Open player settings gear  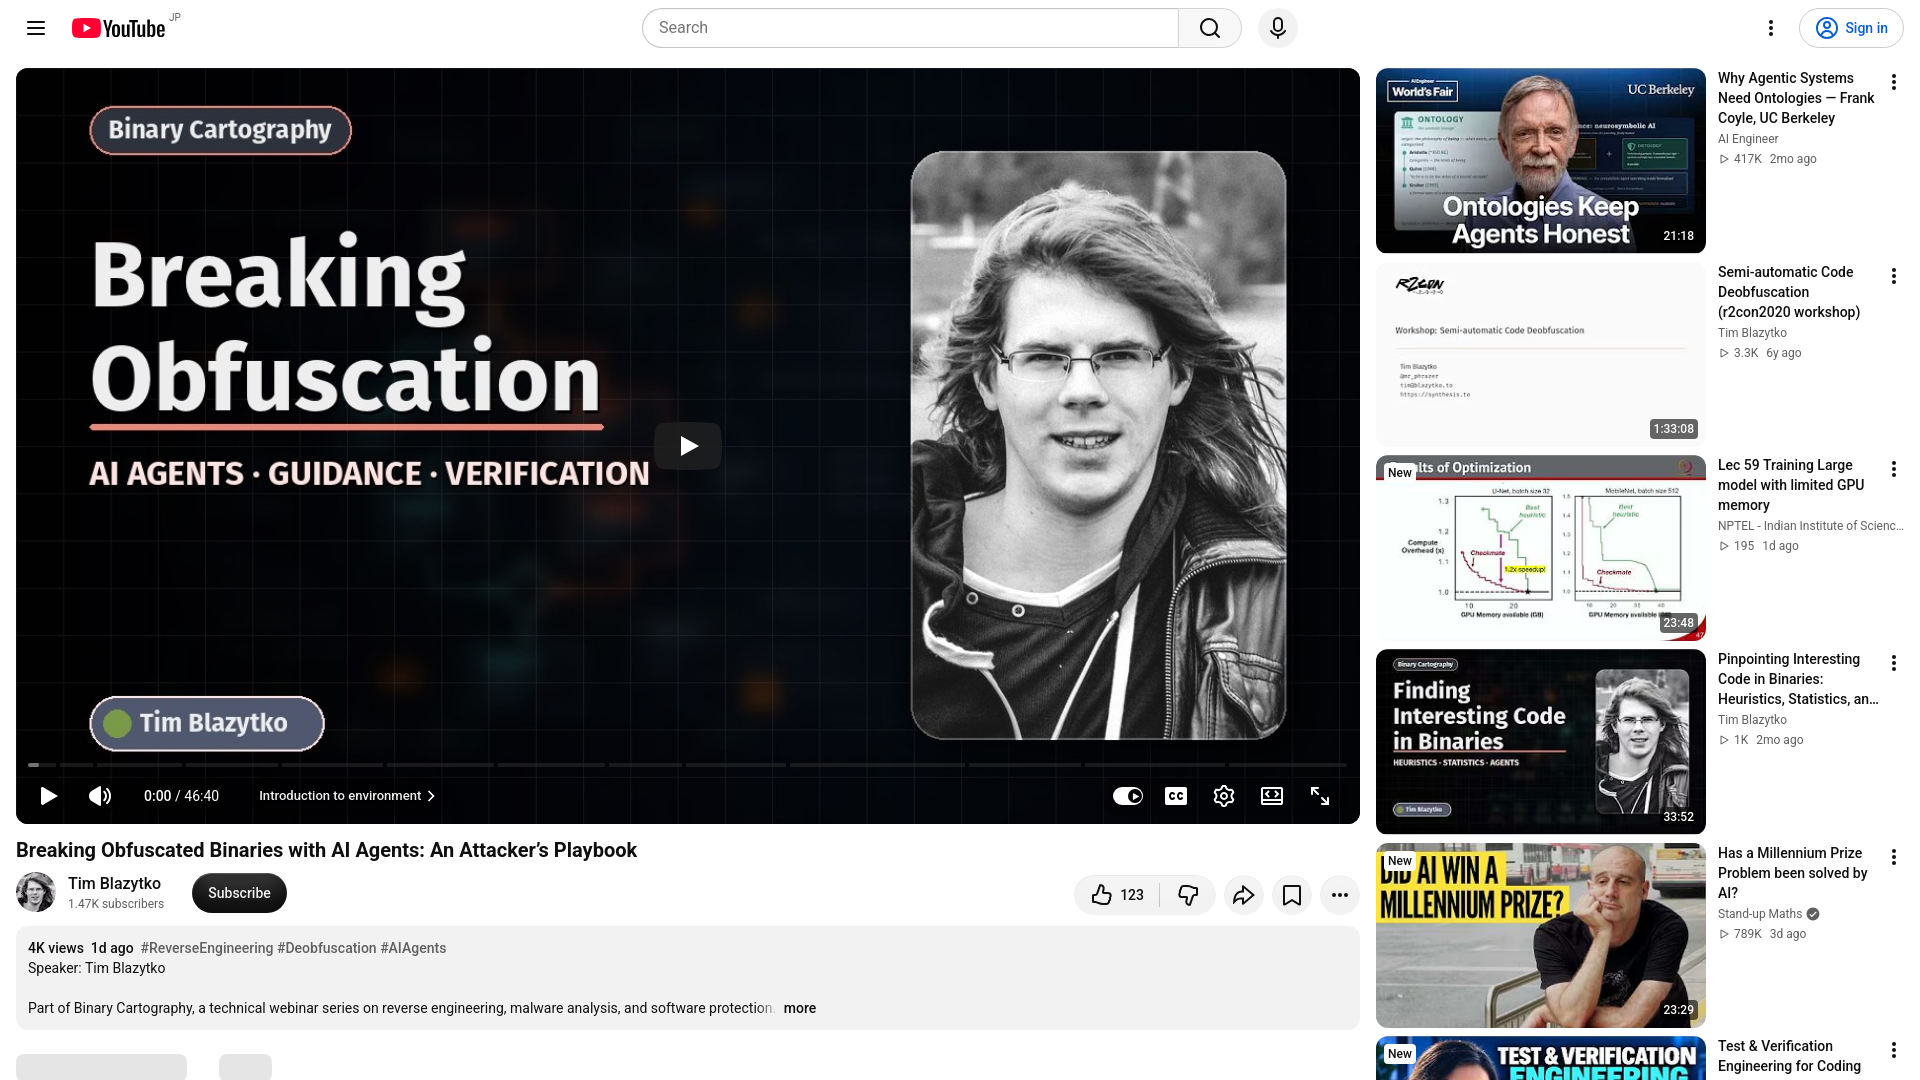pos(1224,796)
